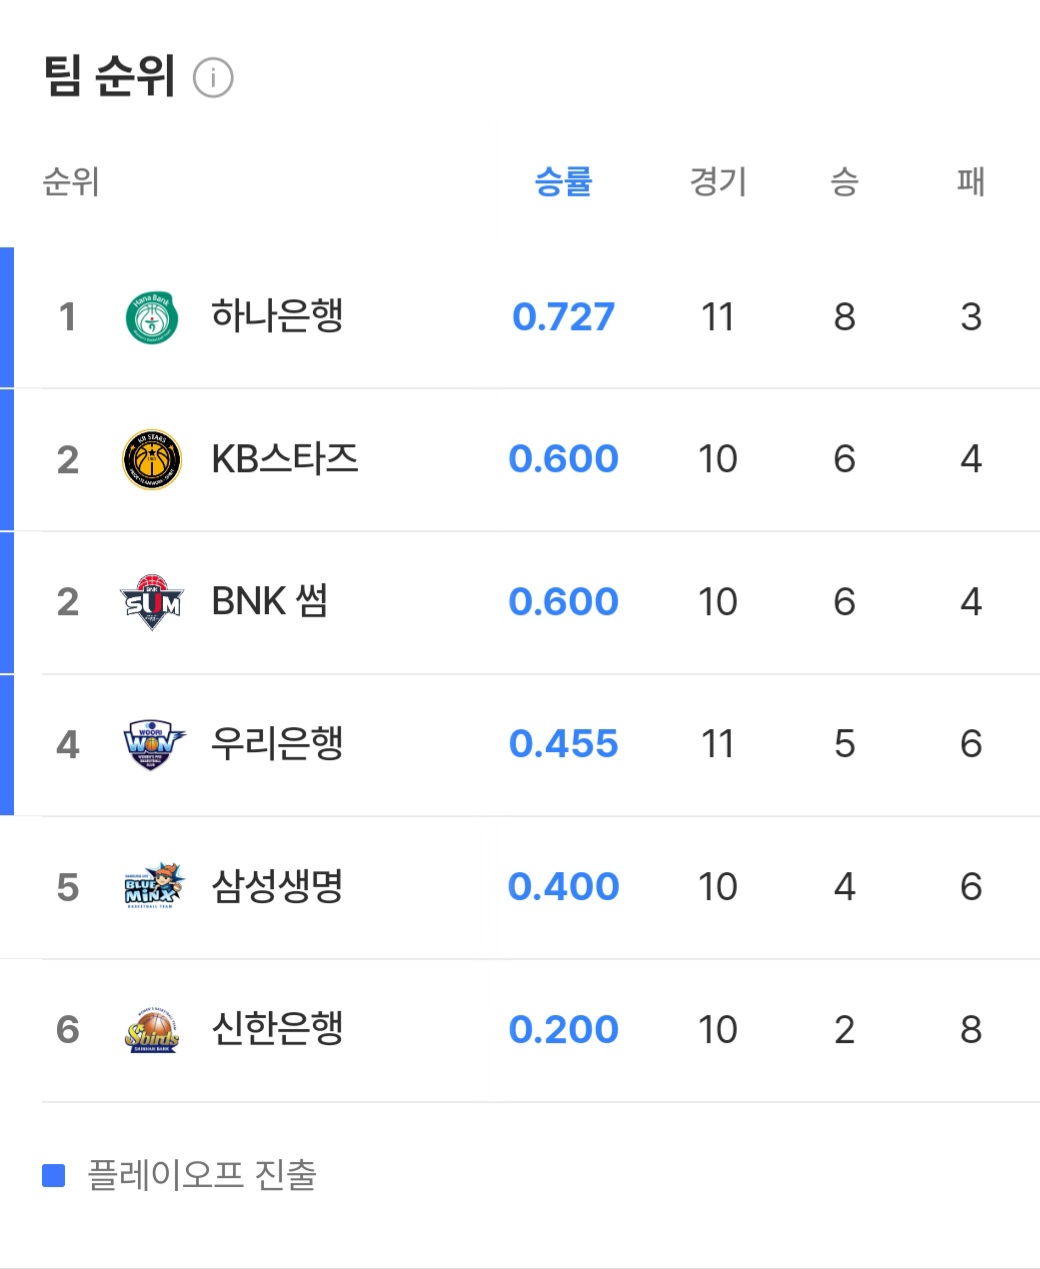Open the 하나은행 team name
The image size is (1040, 1269).
[277, 316]
